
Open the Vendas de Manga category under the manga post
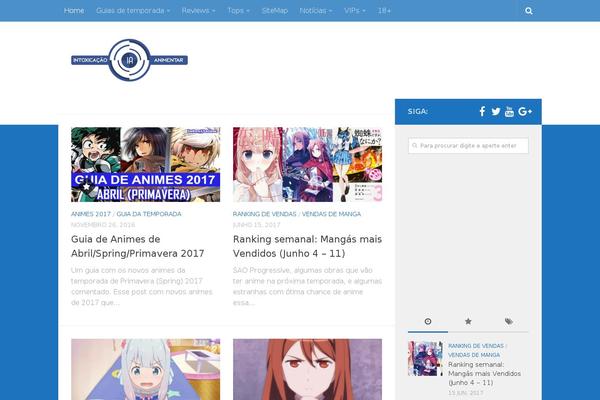point(331,214)
